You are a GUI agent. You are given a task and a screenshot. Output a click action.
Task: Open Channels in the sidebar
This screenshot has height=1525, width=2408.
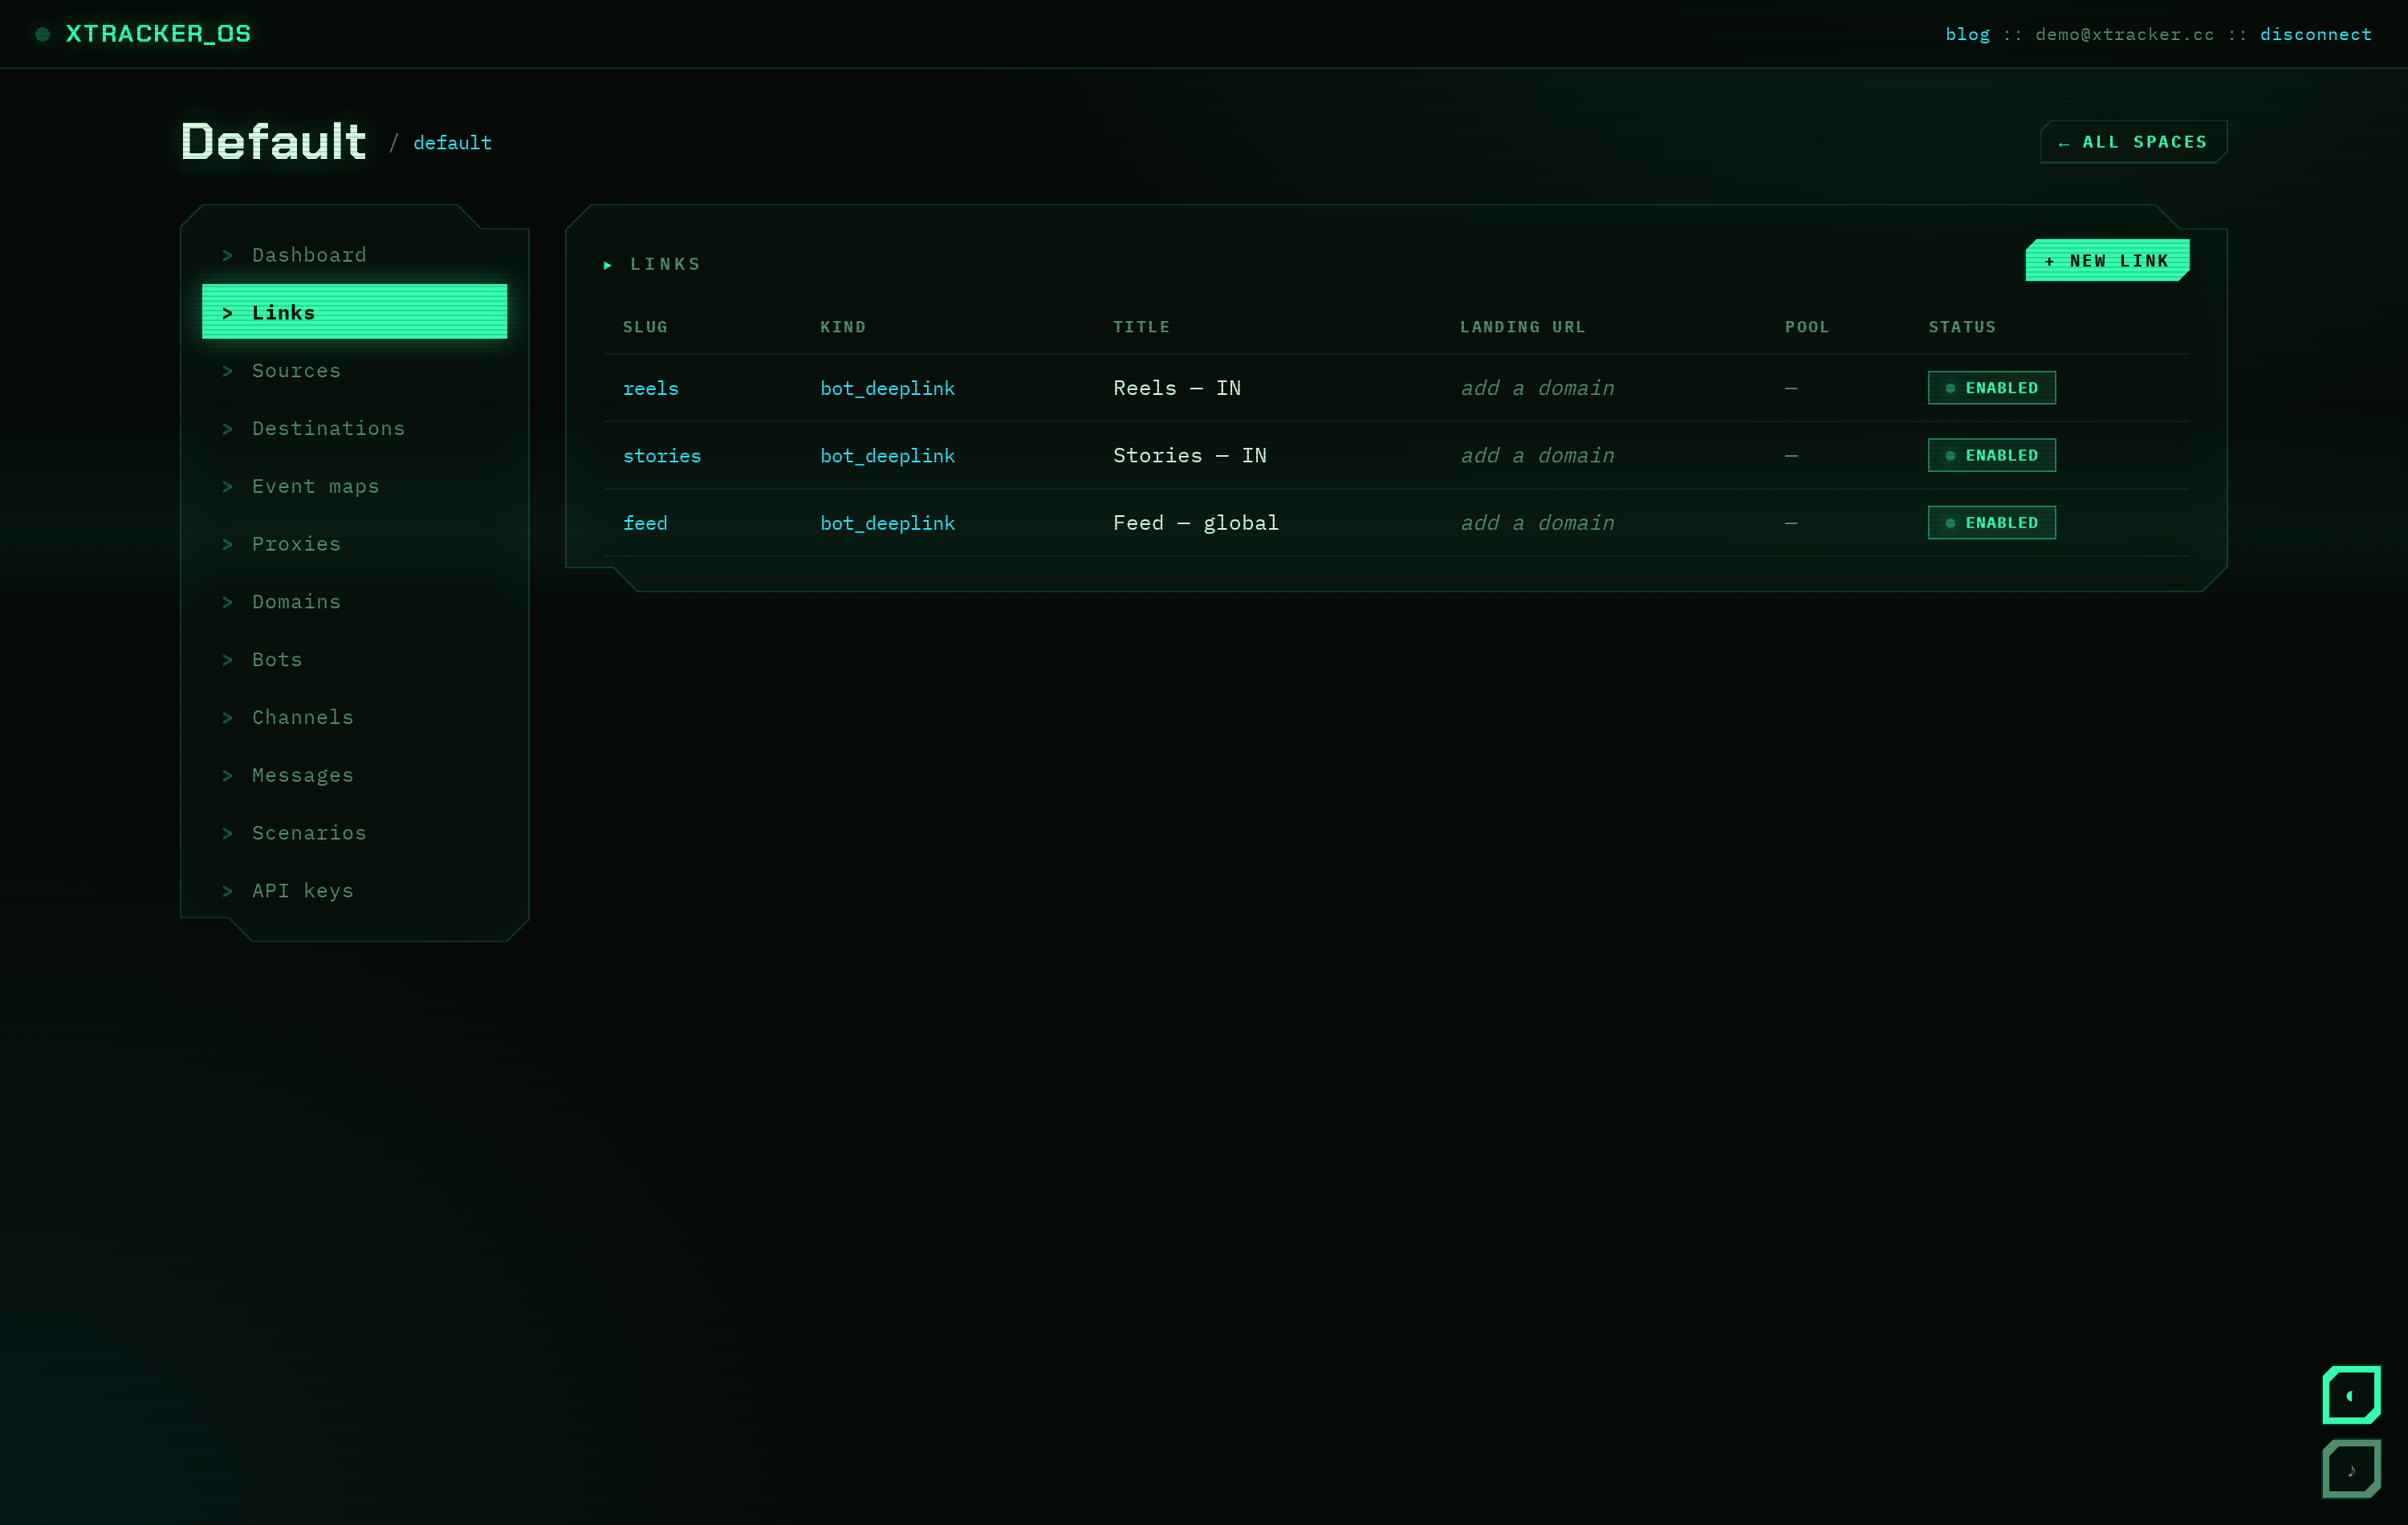(354, 717)
